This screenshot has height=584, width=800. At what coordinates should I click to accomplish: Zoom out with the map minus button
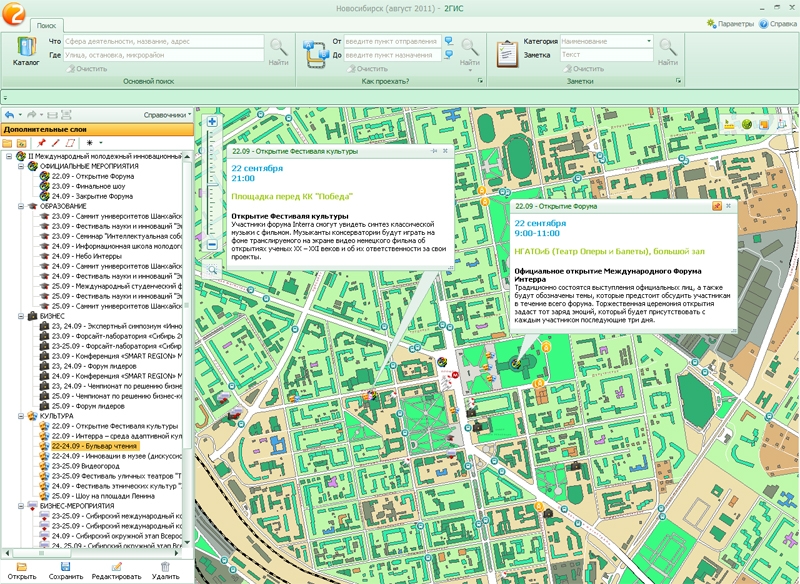pyautogui.click(x=212, y=245)
